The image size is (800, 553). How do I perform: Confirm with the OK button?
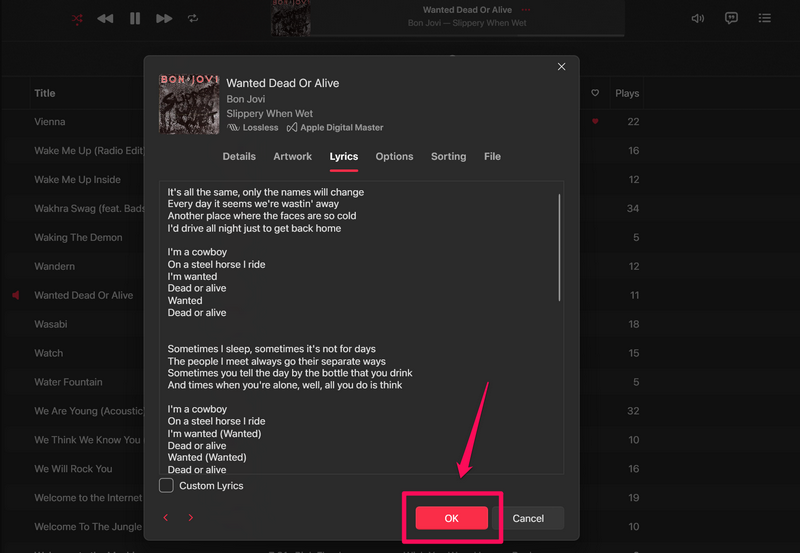452,518
